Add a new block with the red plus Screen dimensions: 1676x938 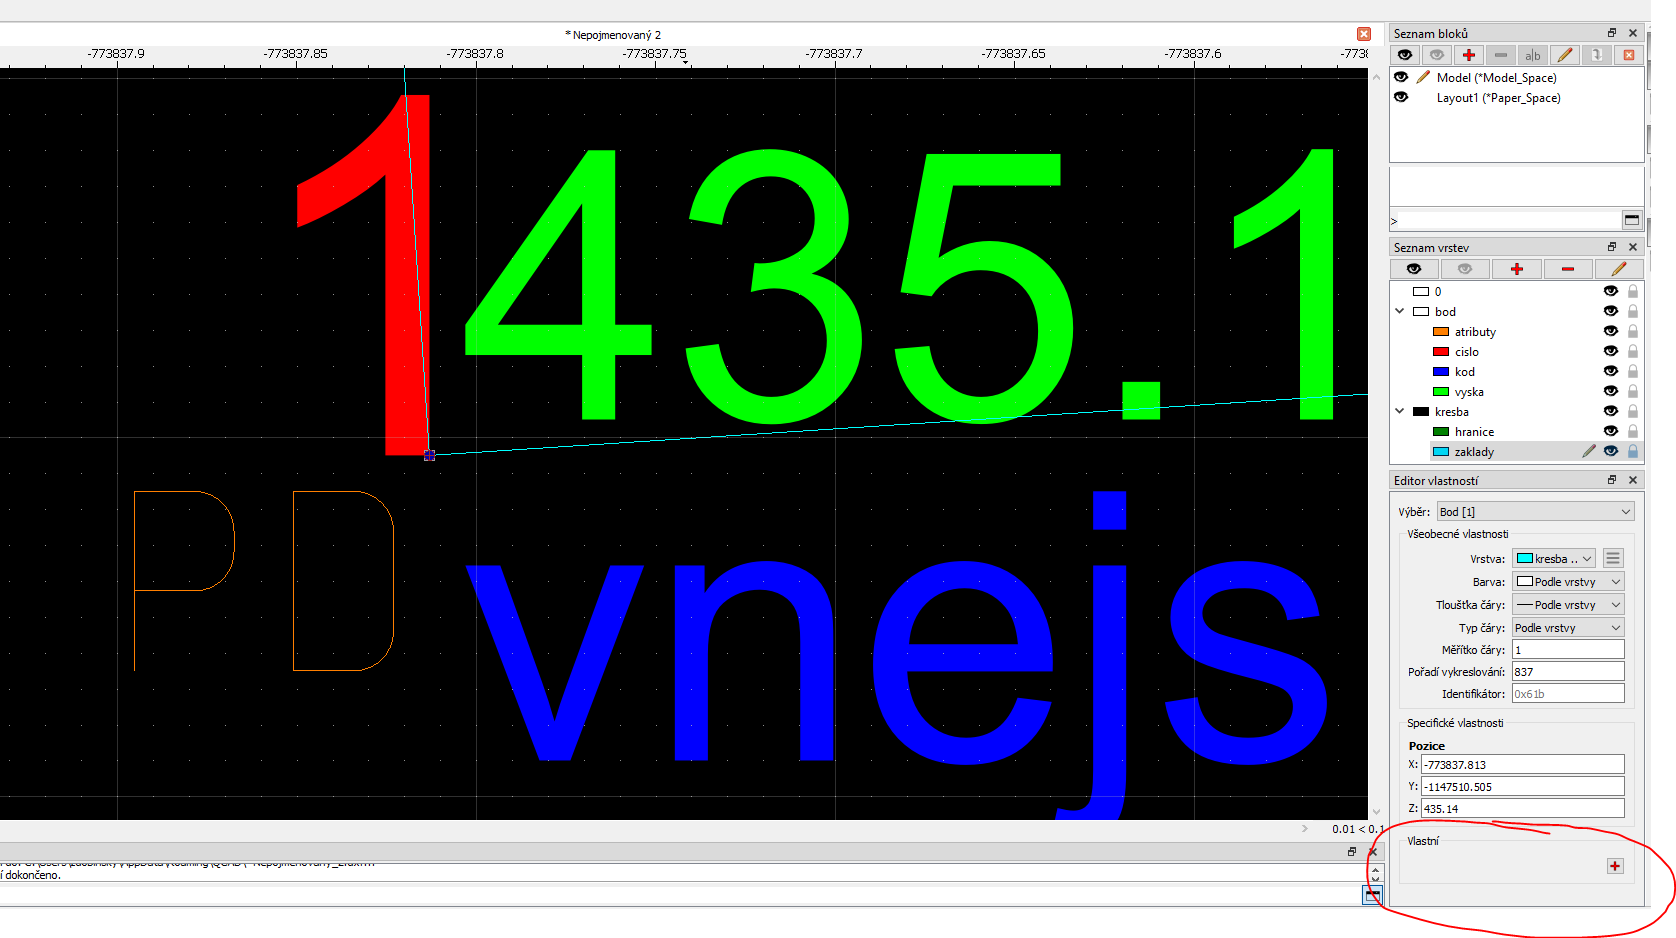point(1469,55)
